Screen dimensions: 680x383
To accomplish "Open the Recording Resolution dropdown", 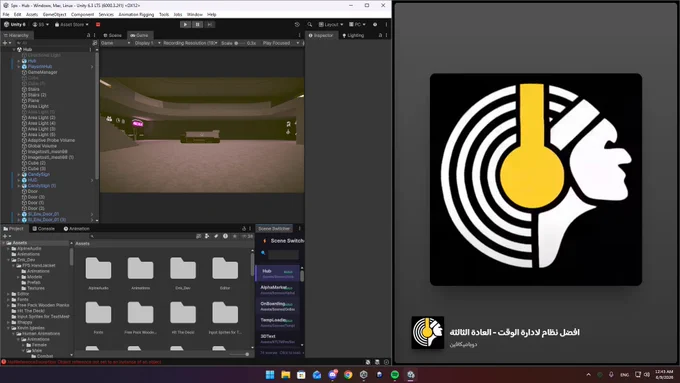I will [x=190, y=43].
